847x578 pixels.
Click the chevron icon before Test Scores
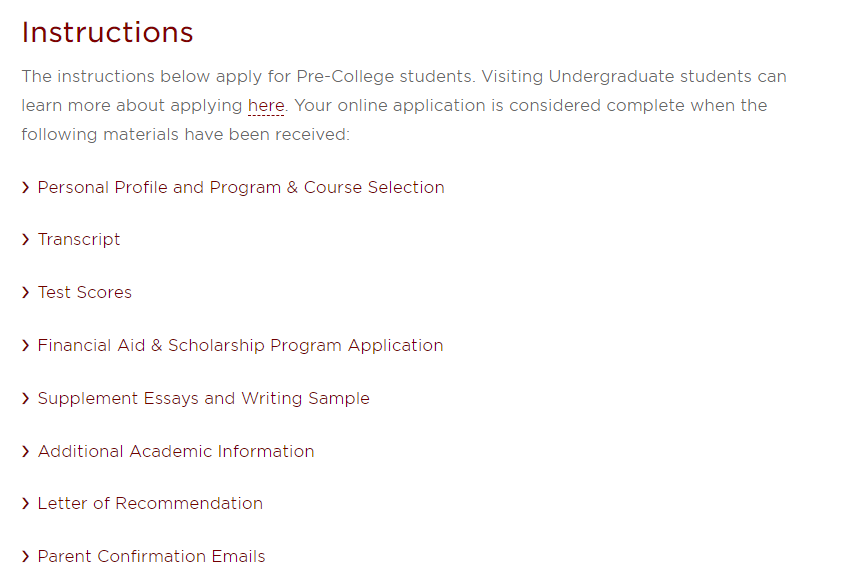coord(26,293)
